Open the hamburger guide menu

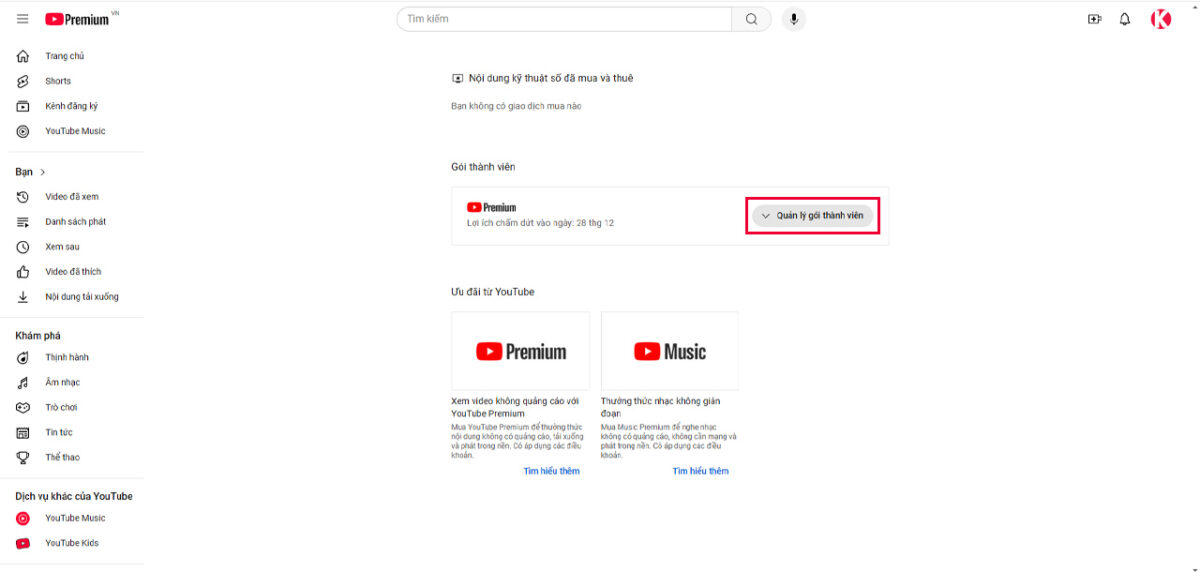pos(23,19)
